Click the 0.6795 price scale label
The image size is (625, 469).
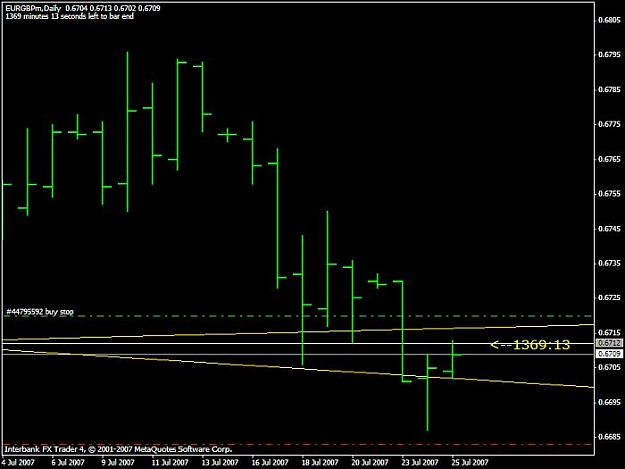point(609,54)
